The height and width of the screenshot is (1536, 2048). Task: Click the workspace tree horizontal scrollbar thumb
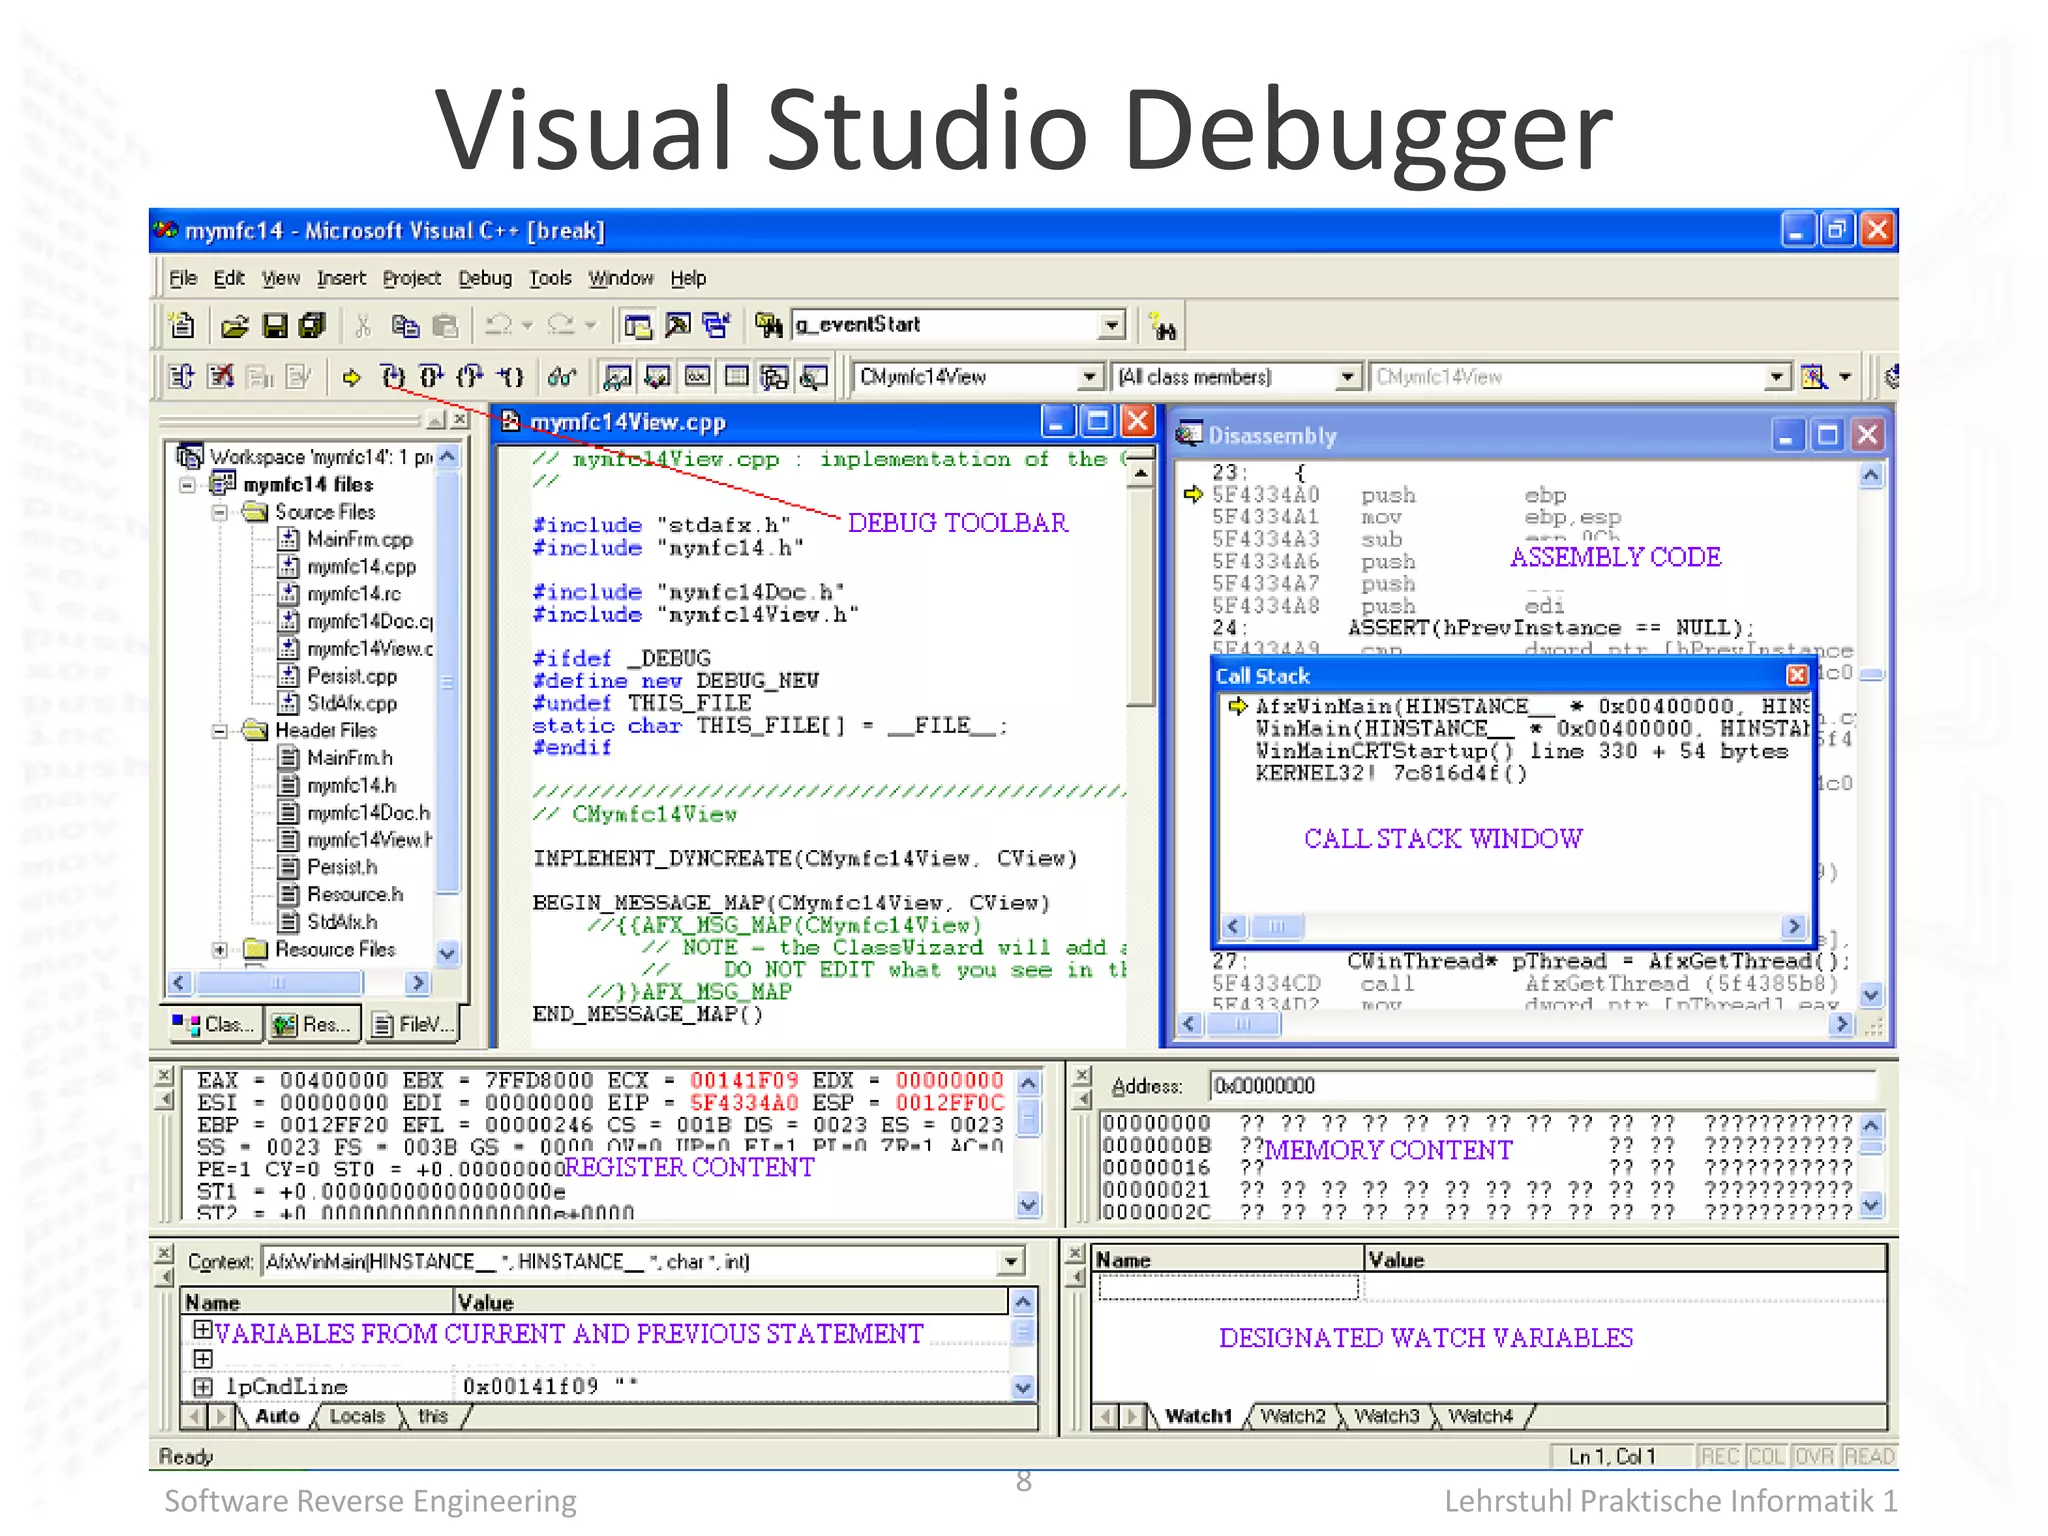278,983
